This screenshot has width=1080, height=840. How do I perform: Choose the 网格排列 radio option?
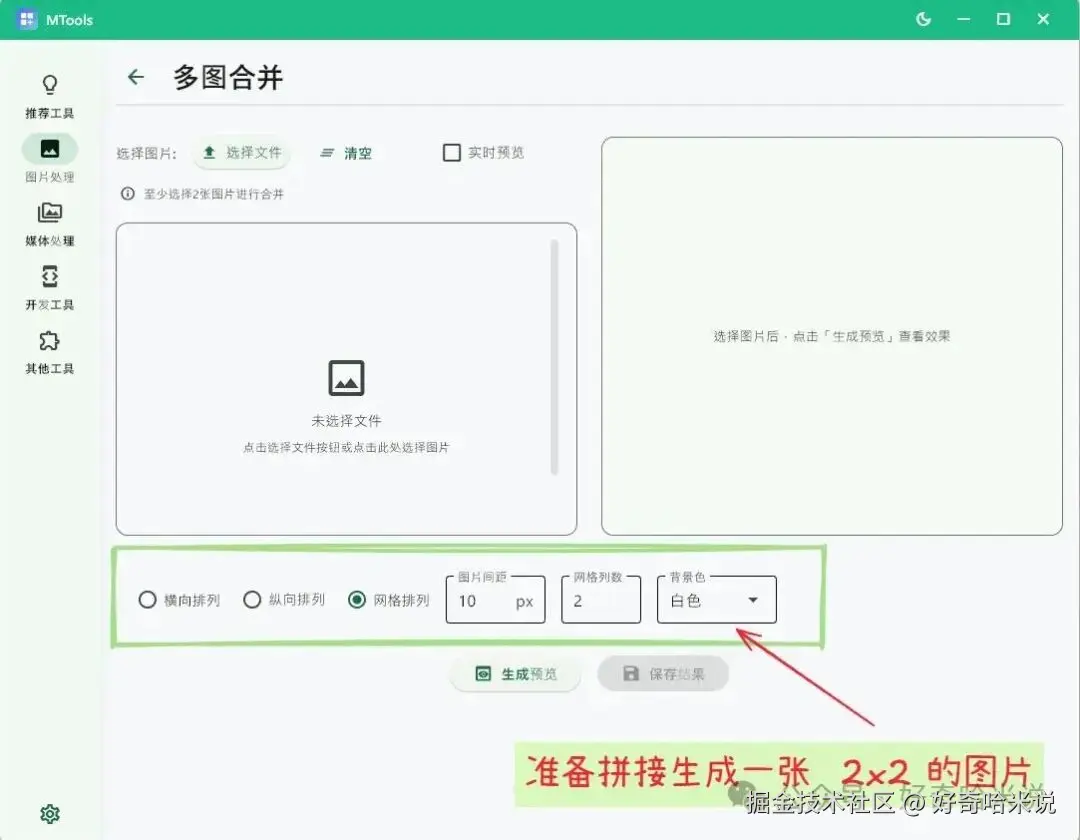click(x=358, y=600)
